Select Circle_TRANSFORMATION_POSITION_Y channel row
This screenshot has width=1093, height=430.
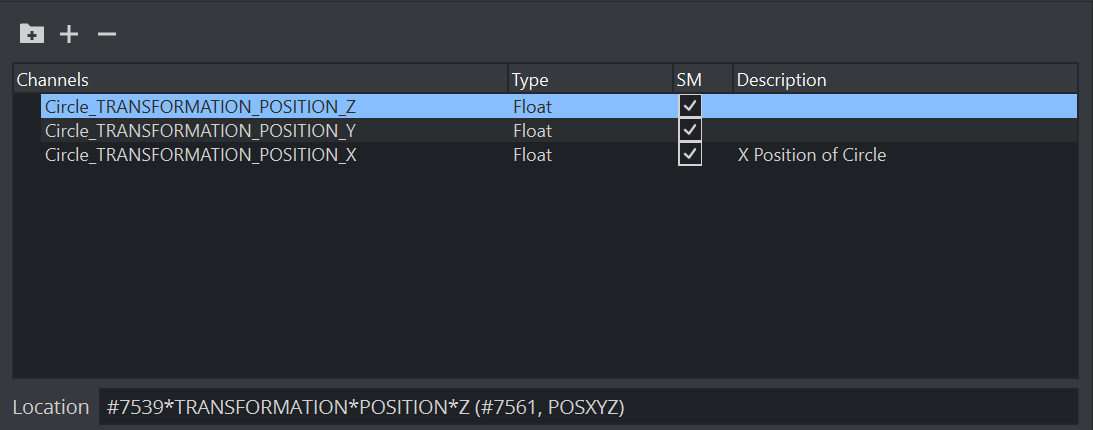click(x=200, y=131)
